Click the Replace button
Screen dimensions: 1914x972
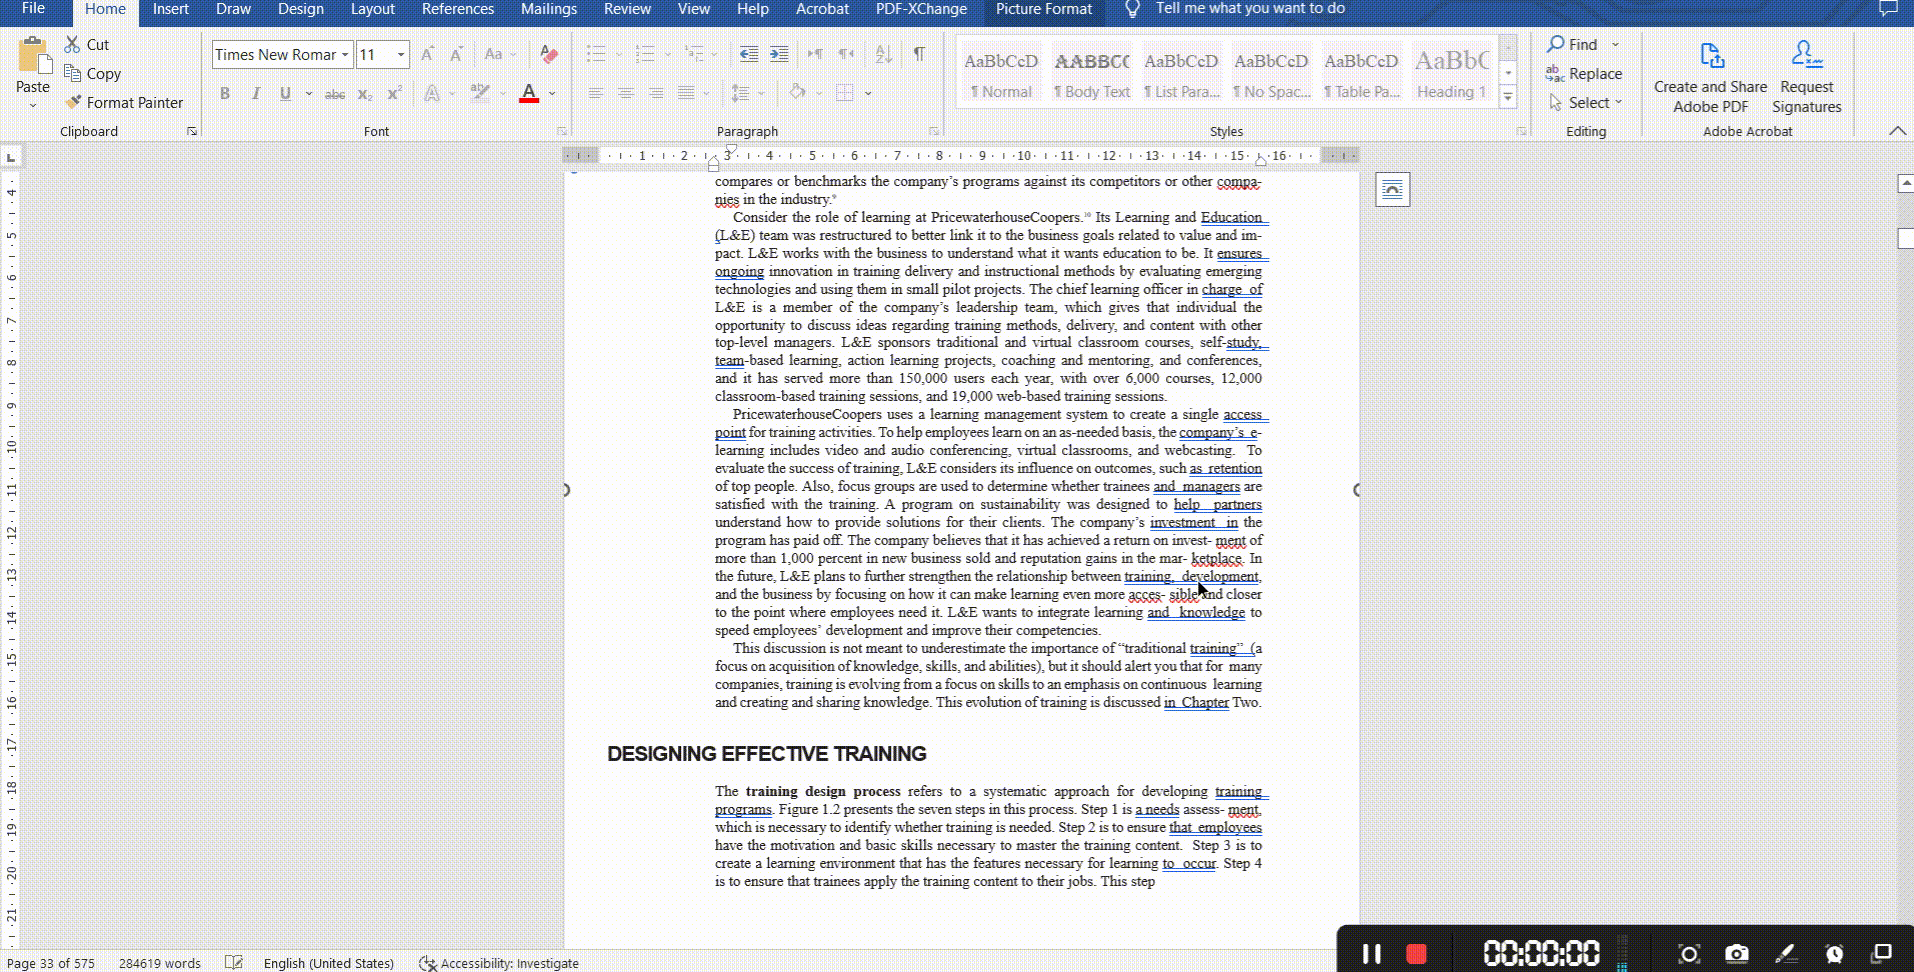[1584, 73]
